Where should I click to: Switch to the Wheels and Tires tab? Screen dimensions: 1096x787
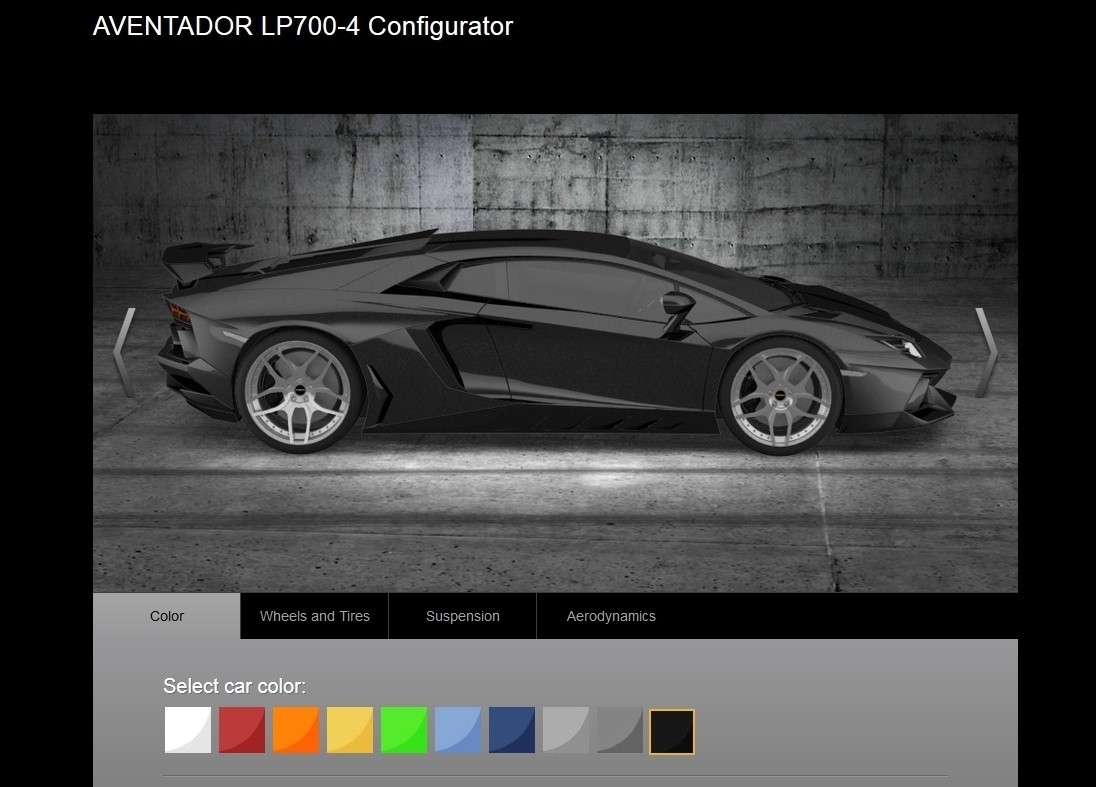(315, 616)
